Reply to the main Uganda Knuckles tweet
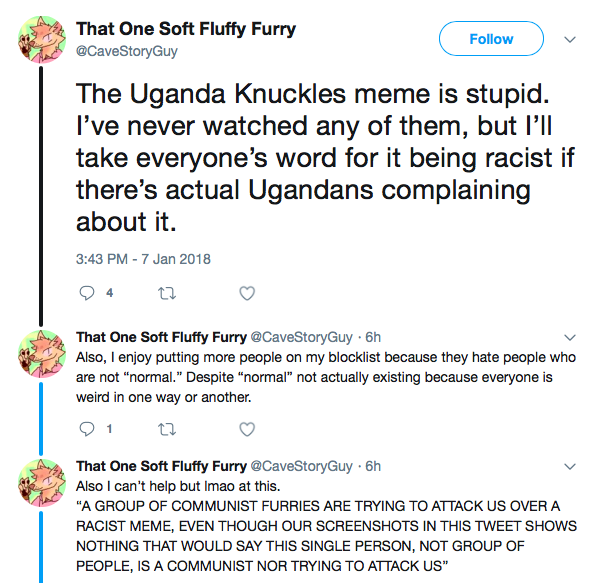Viewport: 607px width, 583px height. 87,293
